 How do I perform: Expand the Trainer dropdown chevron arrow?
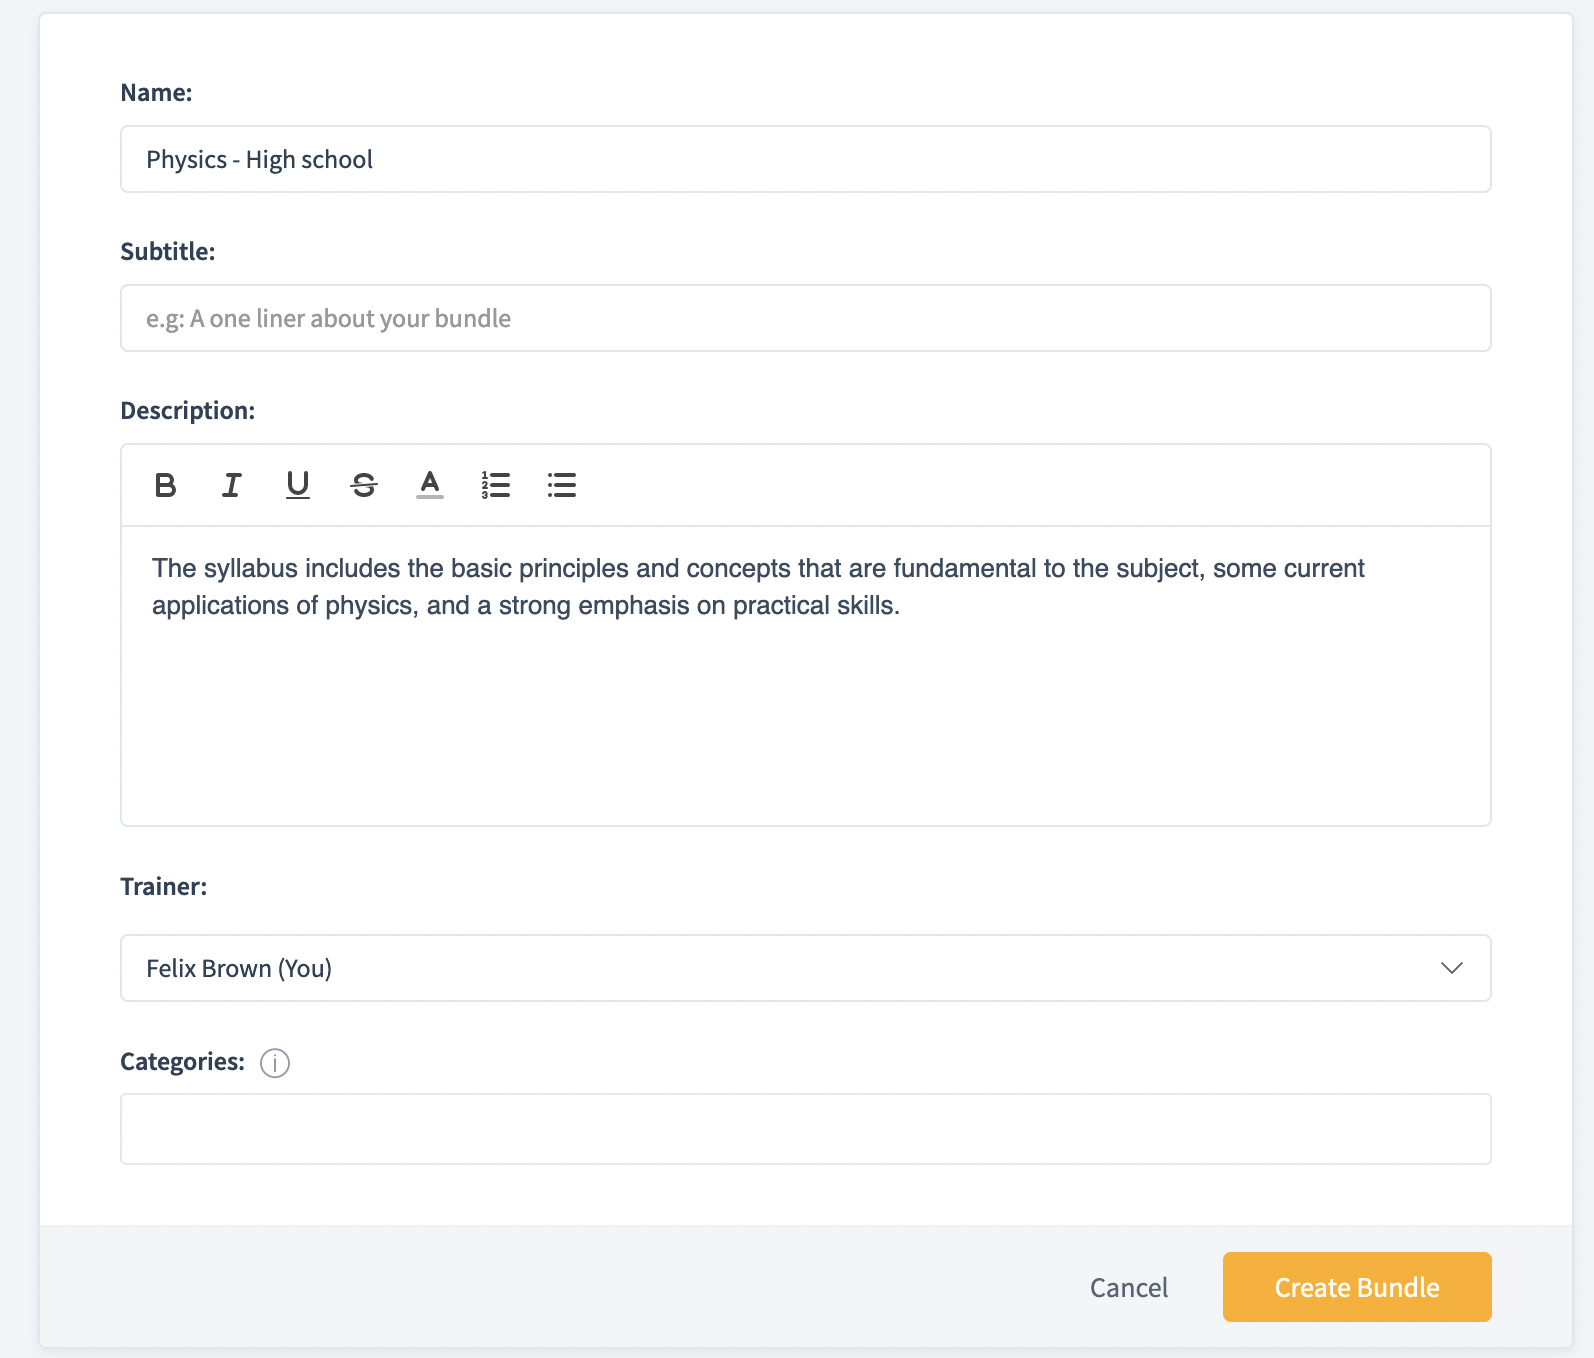(1451, 968)
